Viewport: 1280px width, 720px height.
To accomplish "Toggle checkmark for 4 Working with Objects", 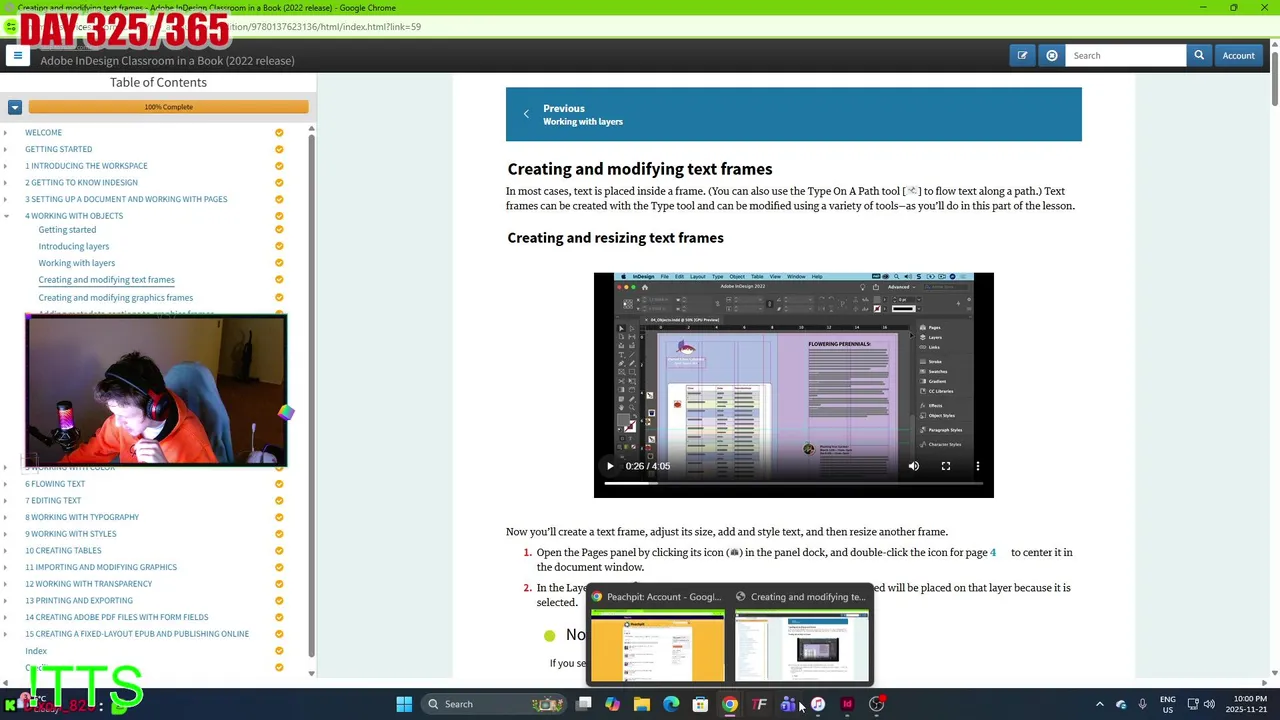I will coord(279,216).
